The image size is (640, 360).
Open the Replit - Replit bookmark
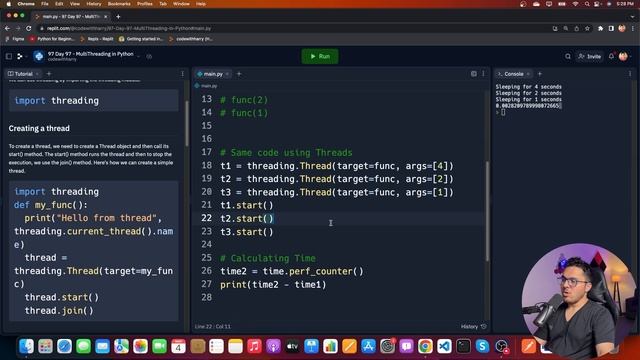[x=97, y=39]
